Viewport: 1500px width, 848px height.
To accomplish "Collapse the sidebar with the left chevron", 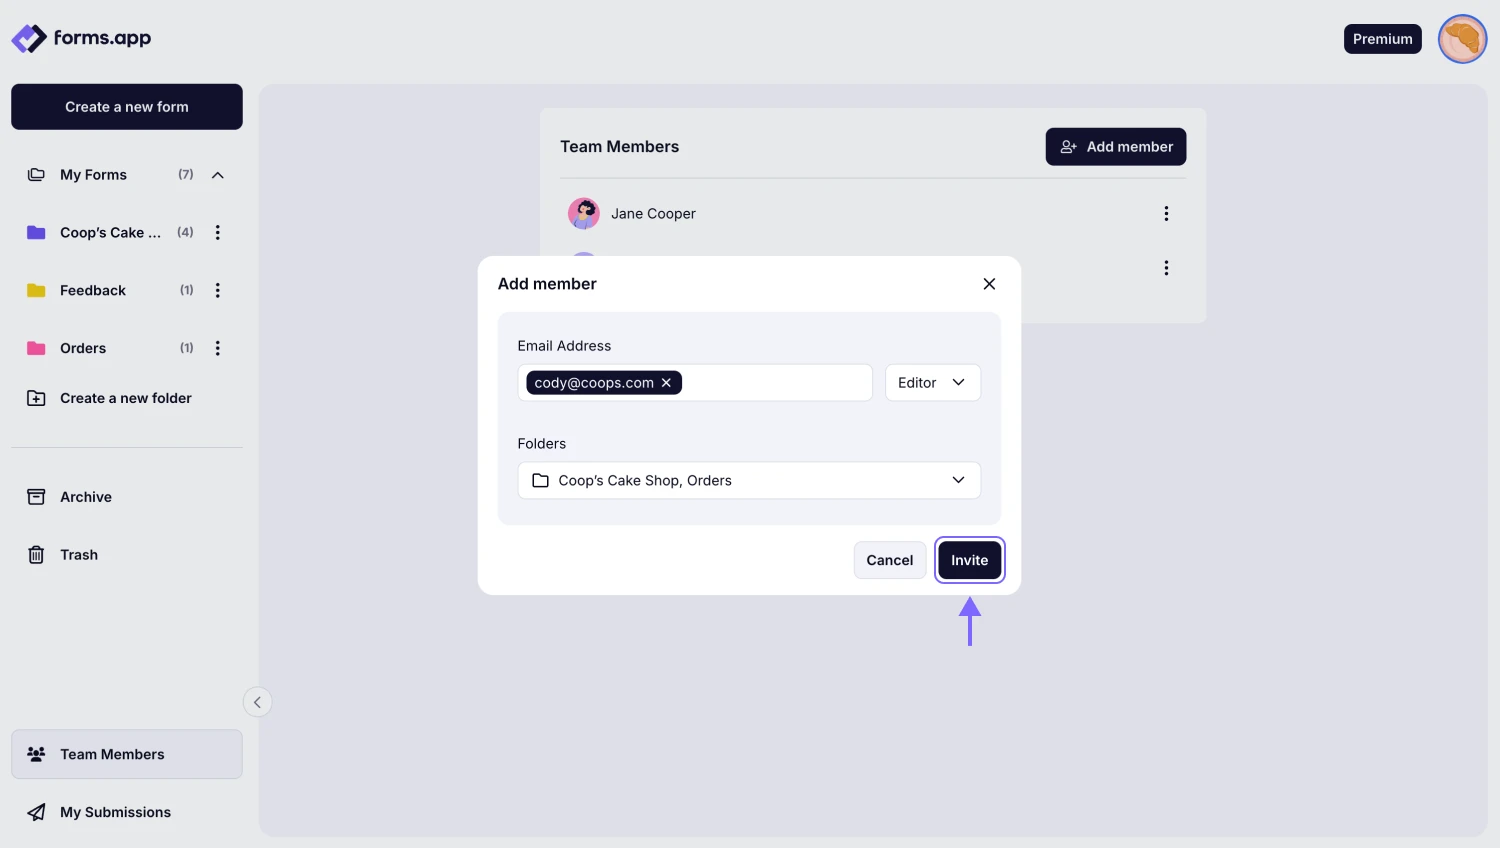I will pos(258,702).
